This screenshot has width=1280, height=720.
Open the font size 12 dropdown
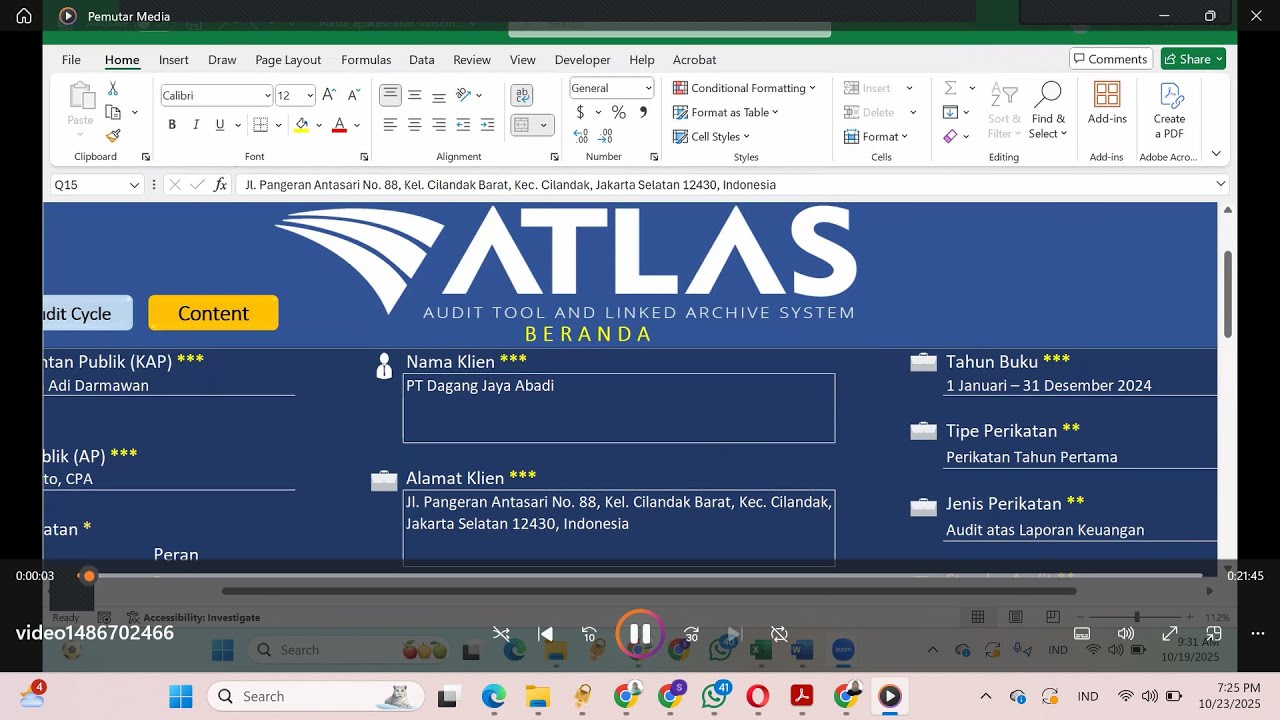click(x=310, y=96)
